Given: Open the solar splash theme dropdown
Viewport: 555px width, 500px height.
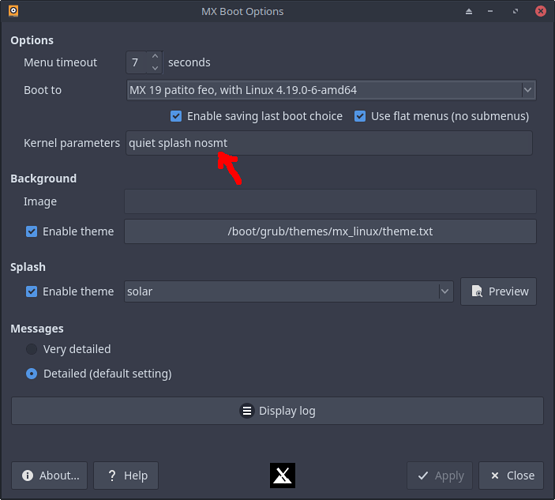Looking at the screenshot, I should click(x=289, y=292).
